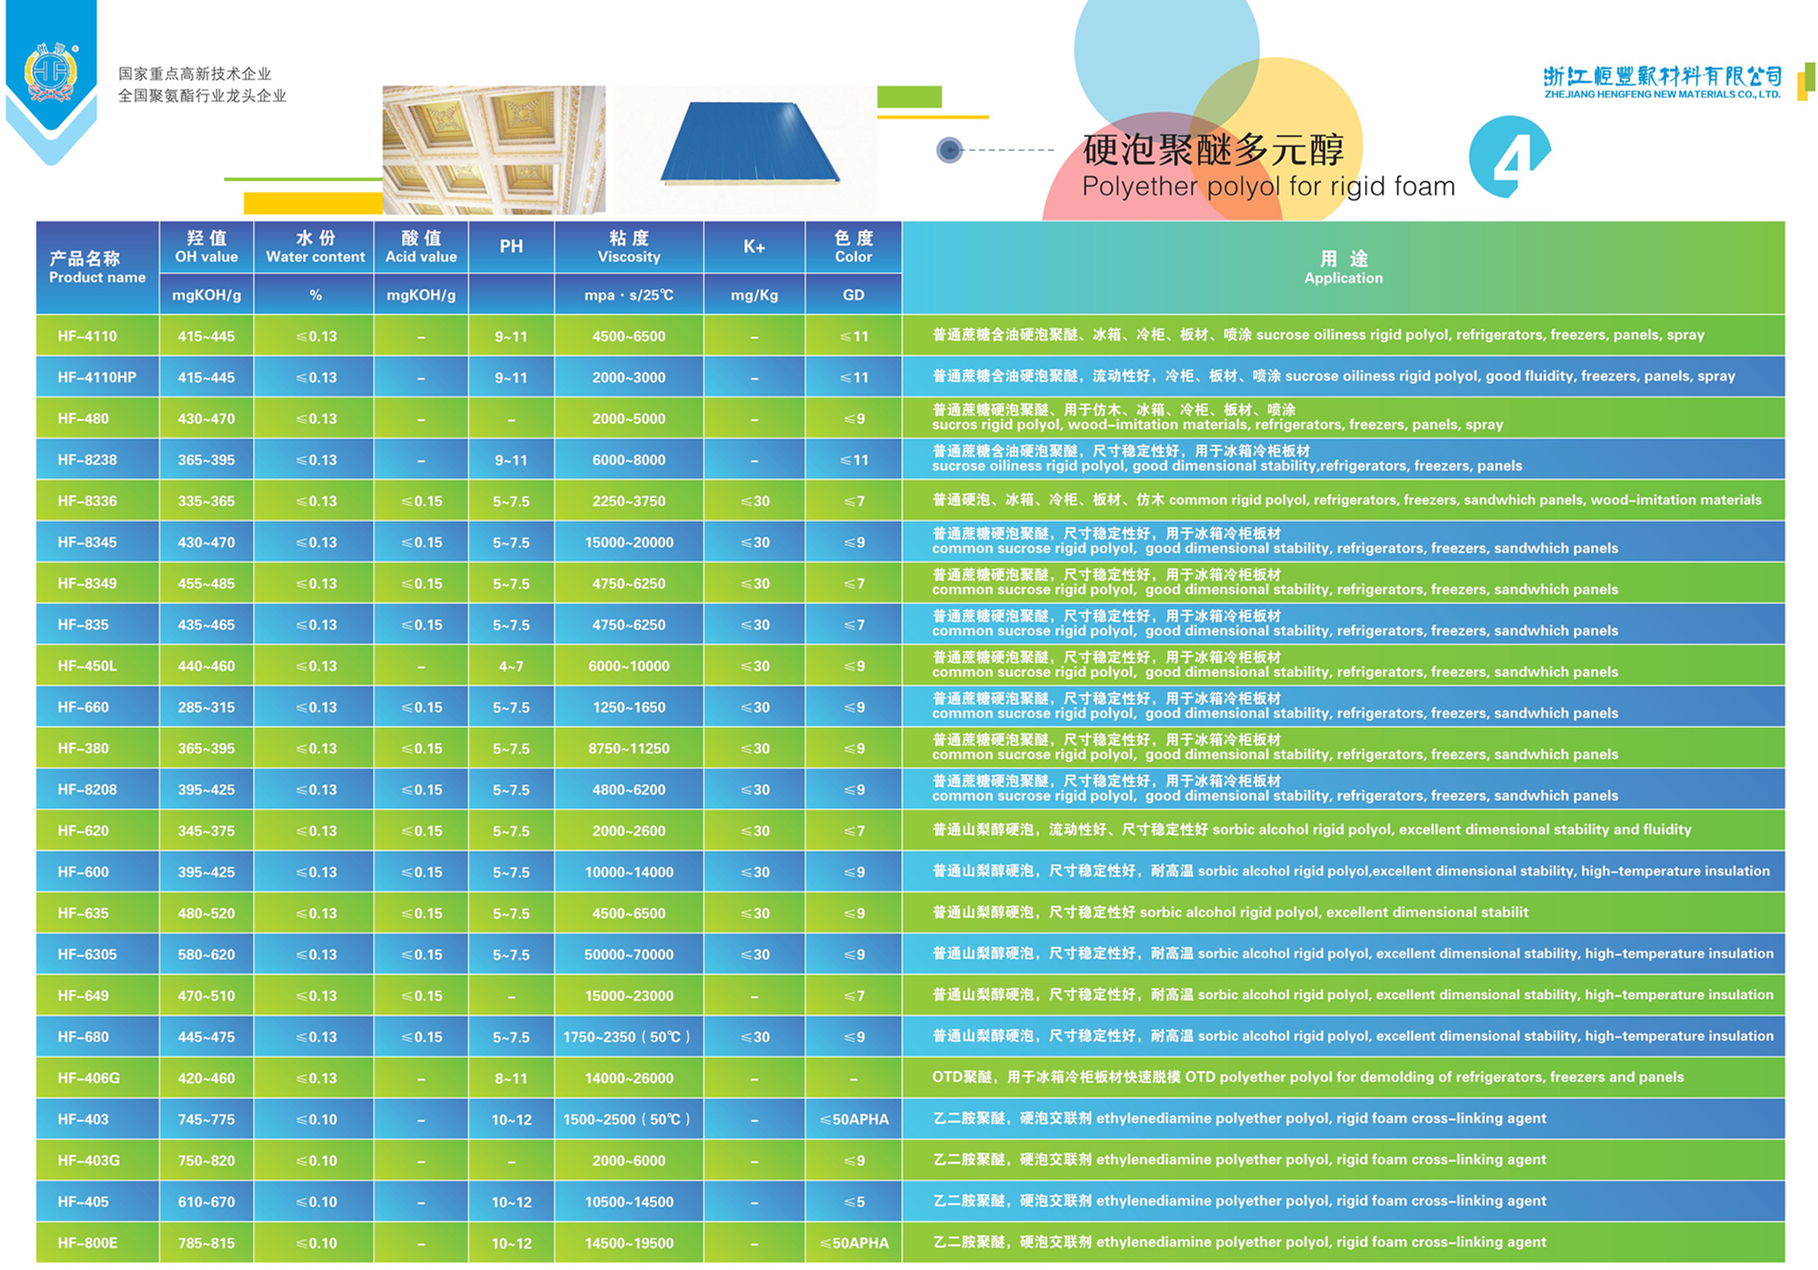Click the 'Water content' column header
The width and height of the screenshot is (1818, 1270).
coord(315,247)
